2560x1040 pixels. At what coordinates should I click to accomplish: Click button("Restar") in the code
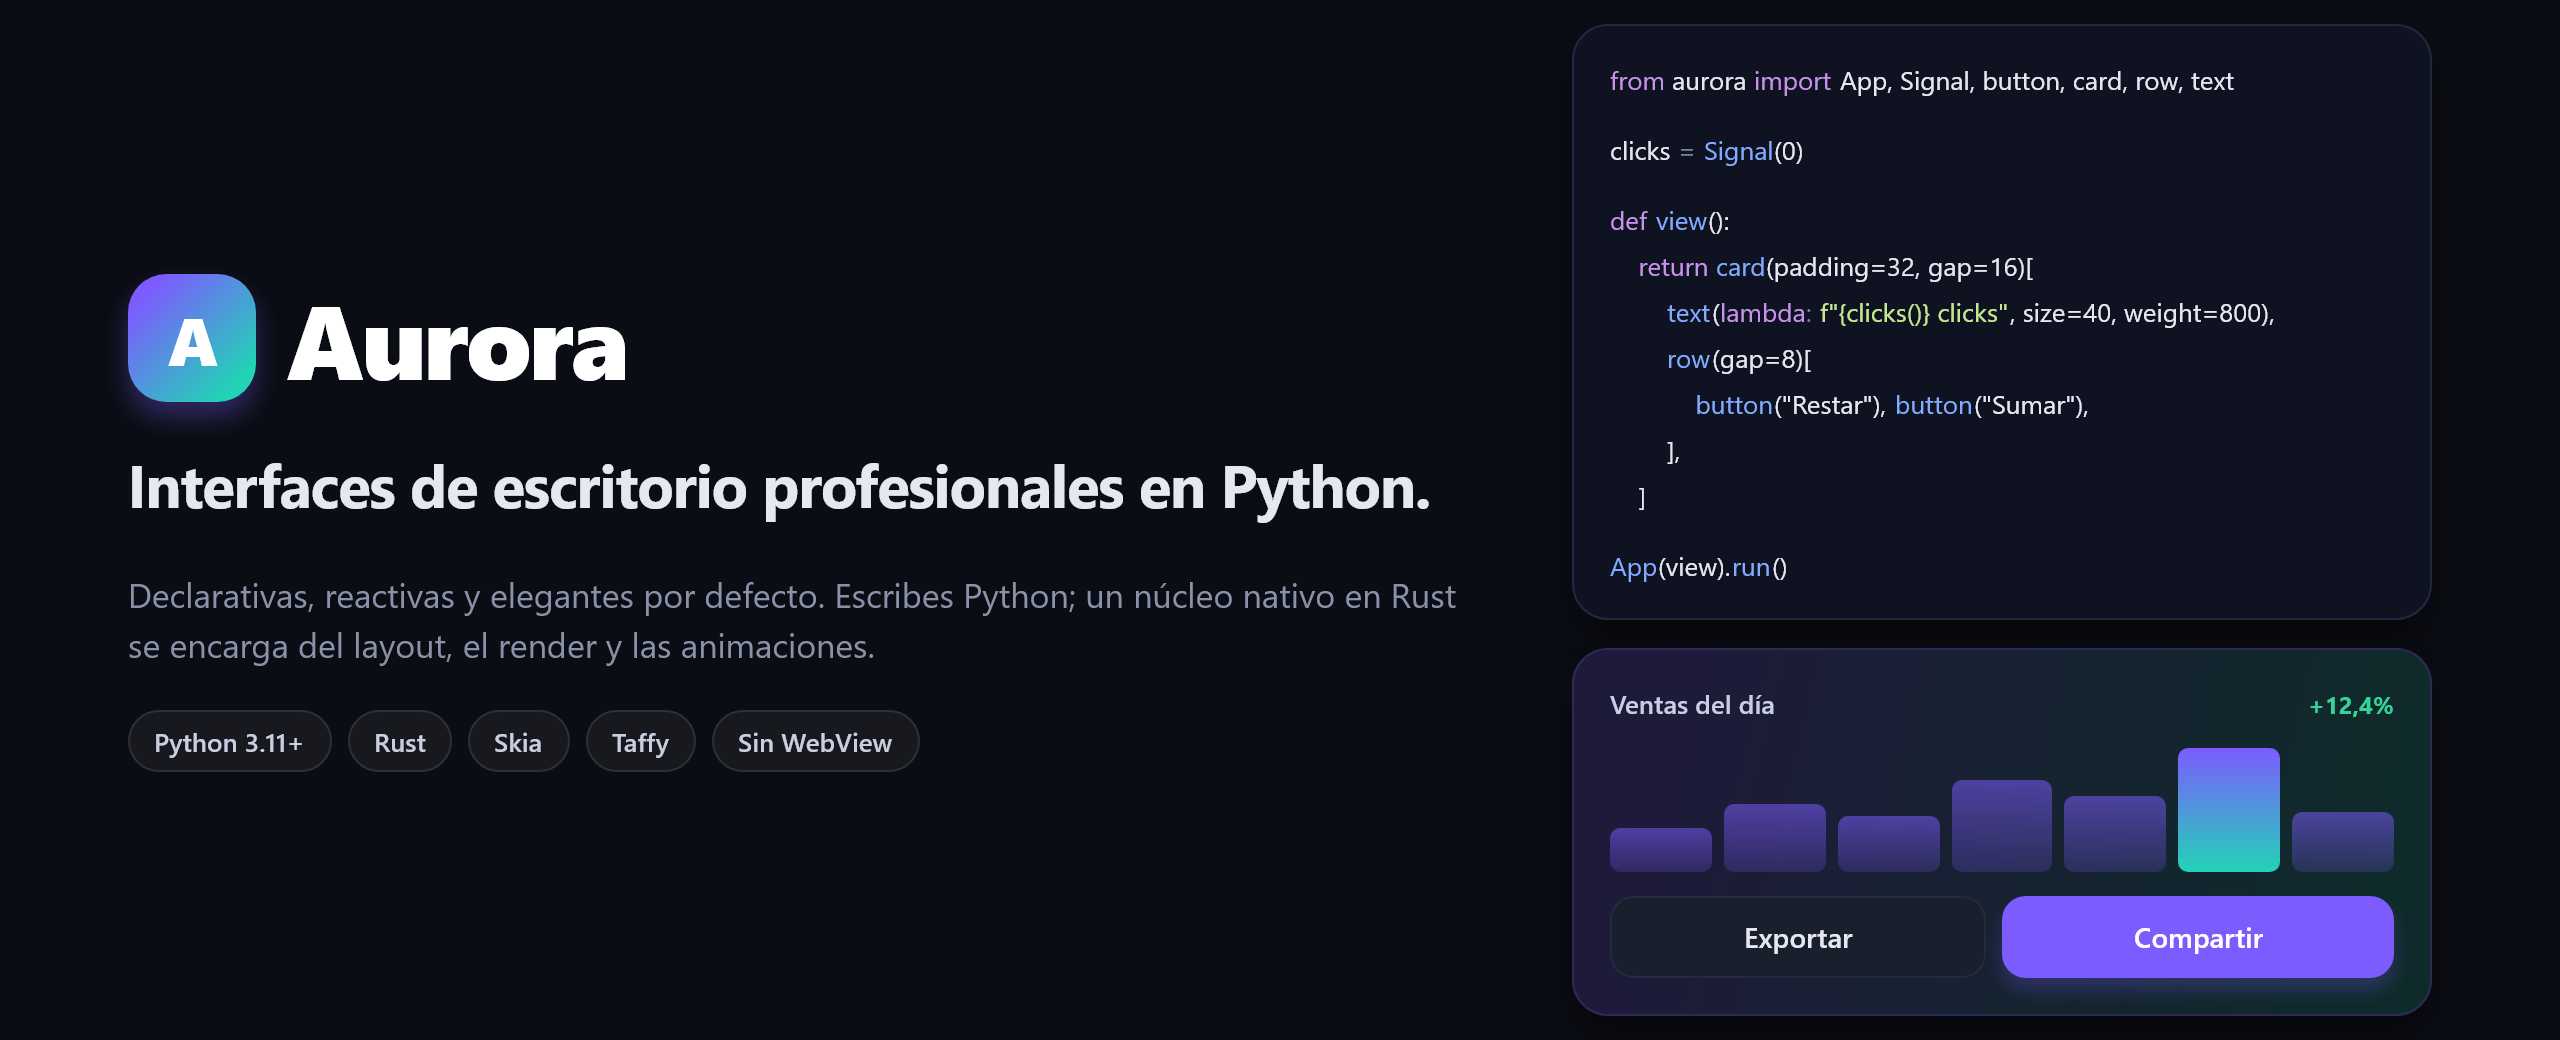[x=1788, y=406]
